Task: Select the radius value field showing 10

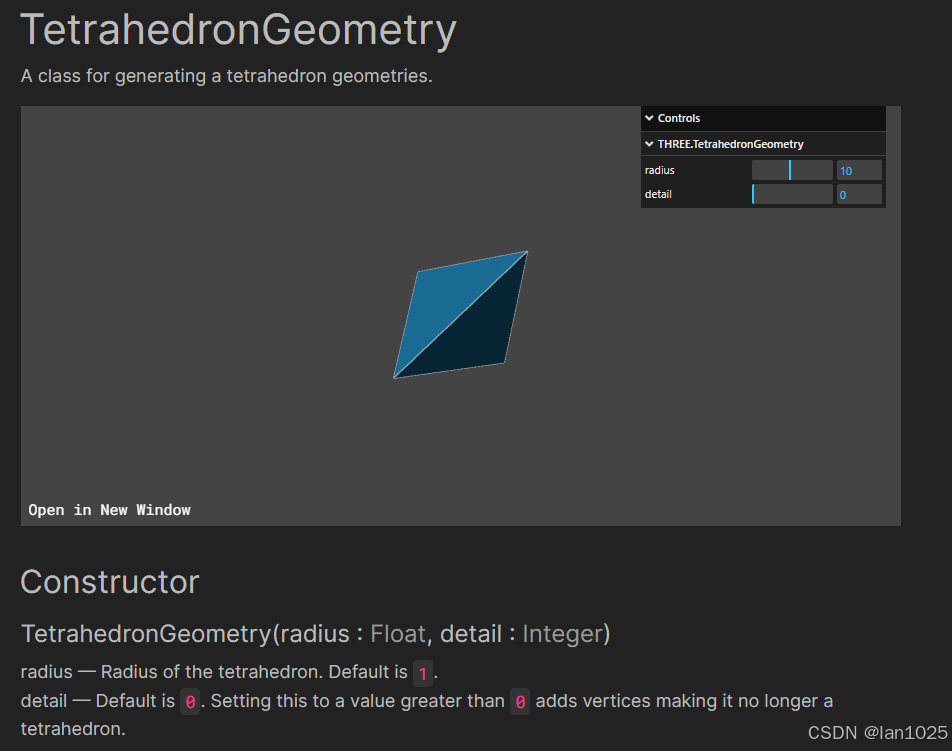Action: pyautogui.click(x=859, y=169)
